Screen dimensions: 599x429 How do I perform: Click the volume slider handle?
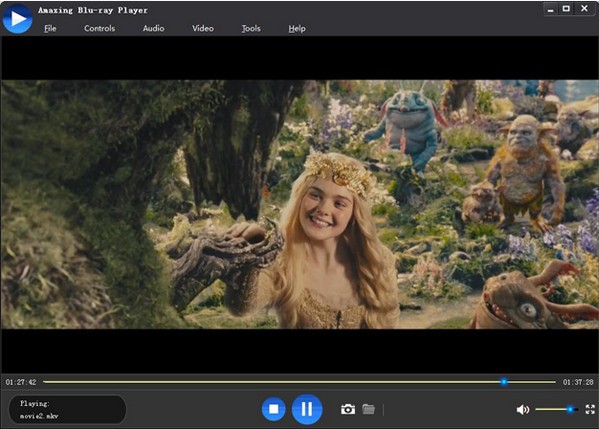[570, 410]
